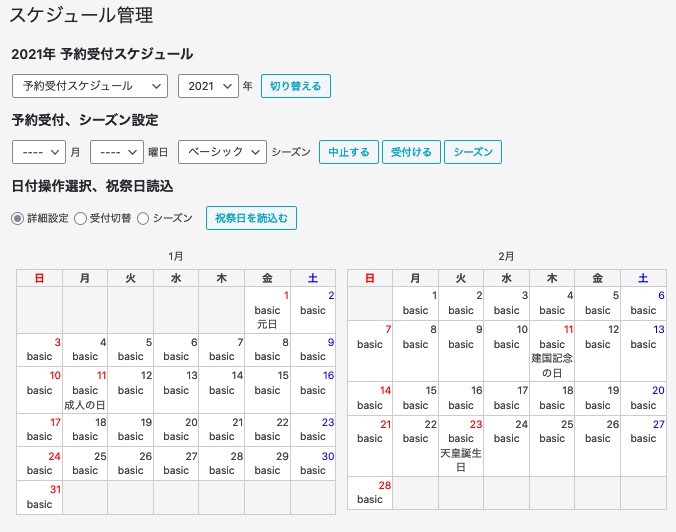The width and height of the screenshot is (676, 532).
Task: Click January 6 date cell
Action: (x=176, y=350)
